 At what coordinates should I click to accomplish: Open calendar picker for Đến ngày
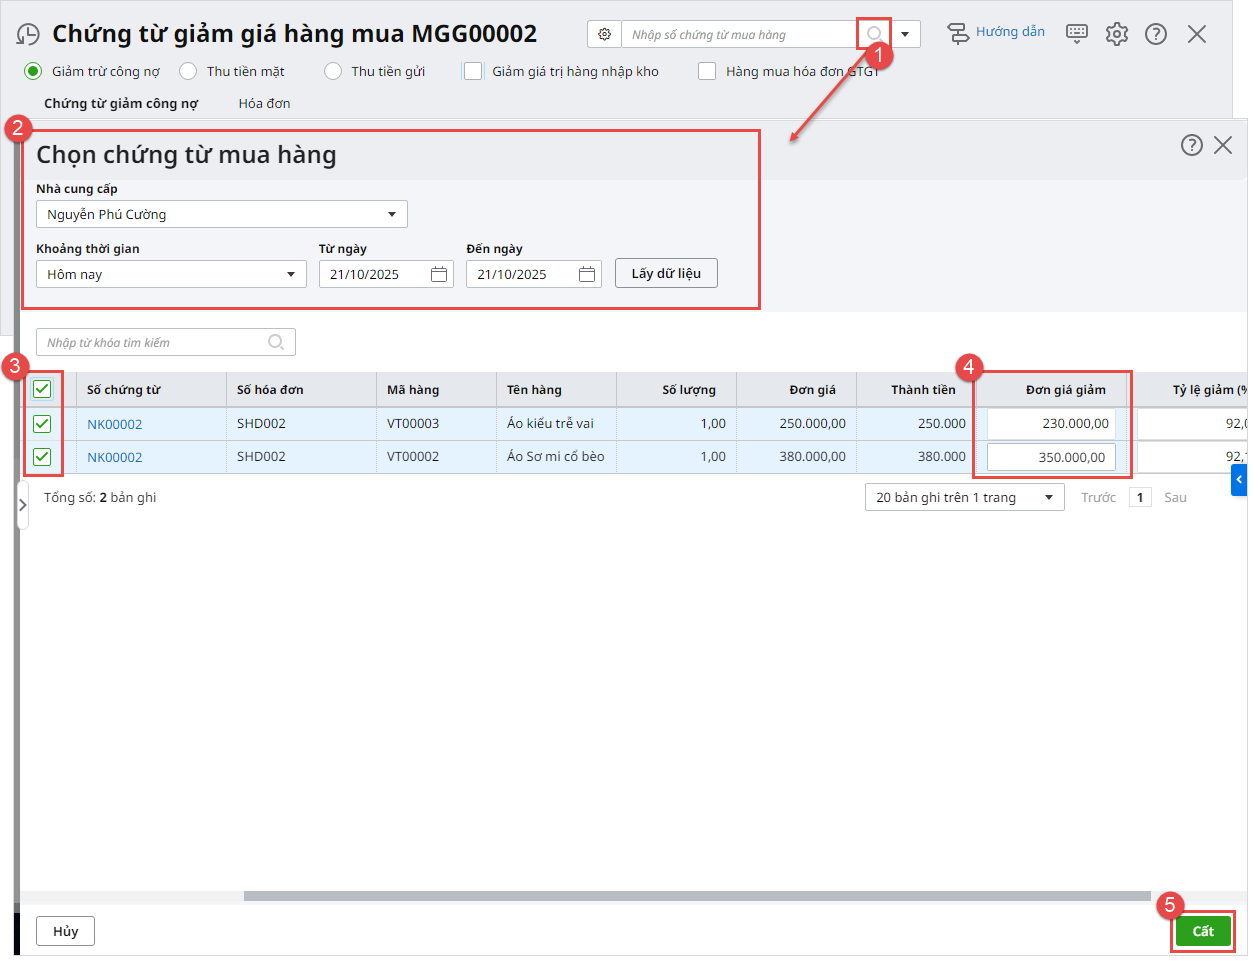(x=587, y=274)
